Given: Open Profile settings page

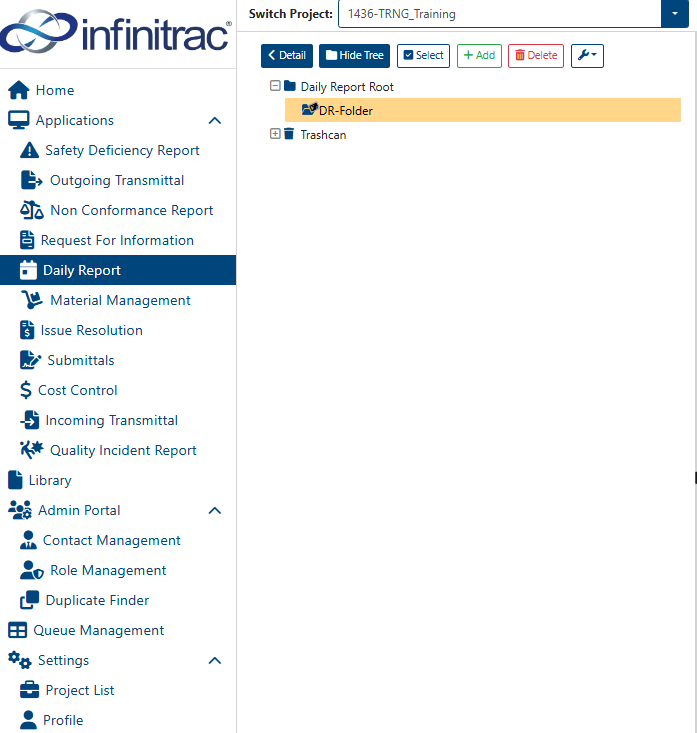Looking at the screenshot, I should coord(63,720).
